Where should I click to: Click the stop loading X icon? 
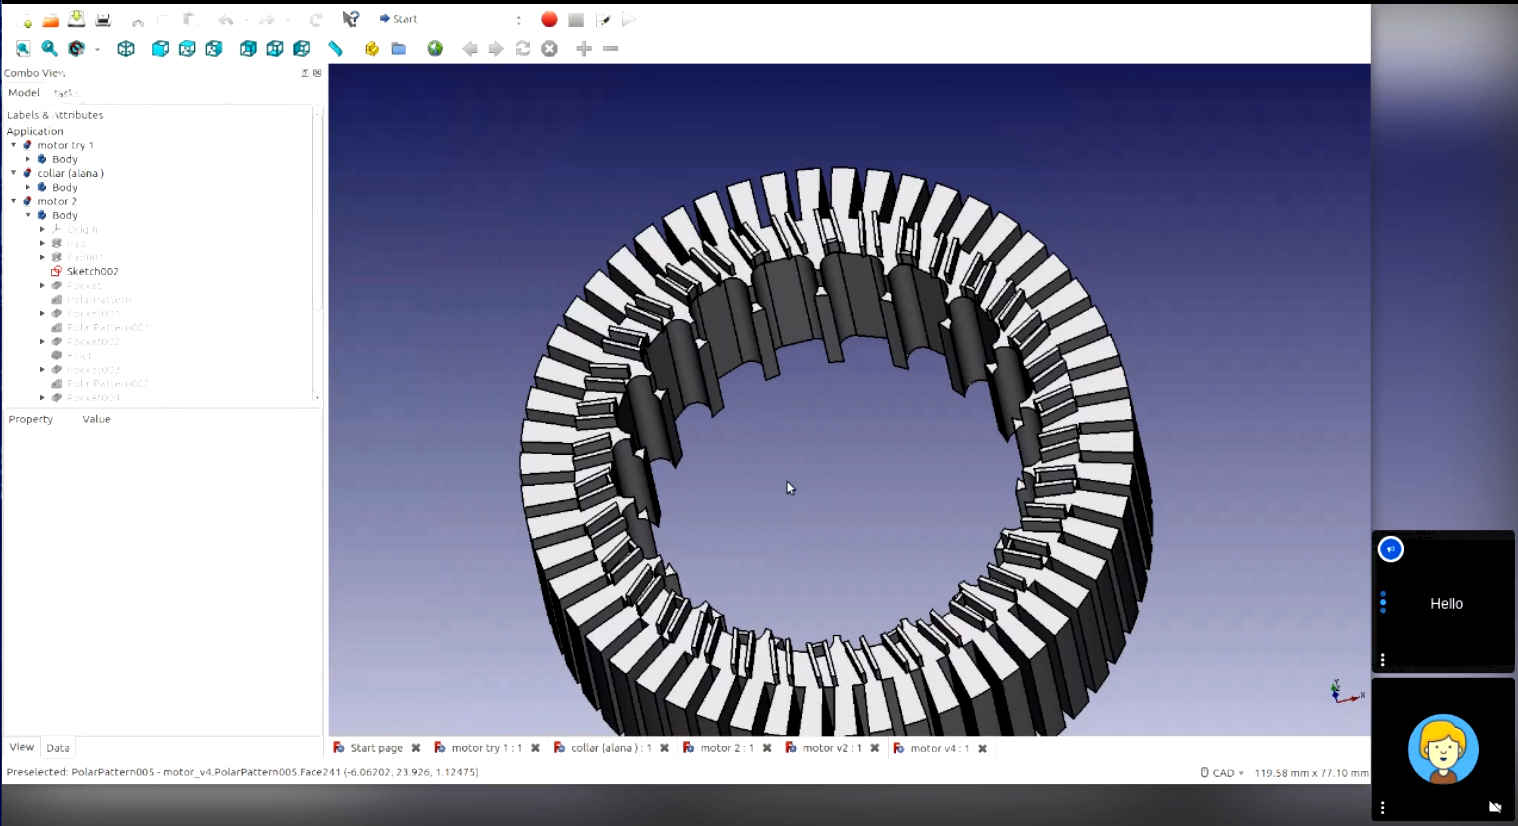click(550, 48)
